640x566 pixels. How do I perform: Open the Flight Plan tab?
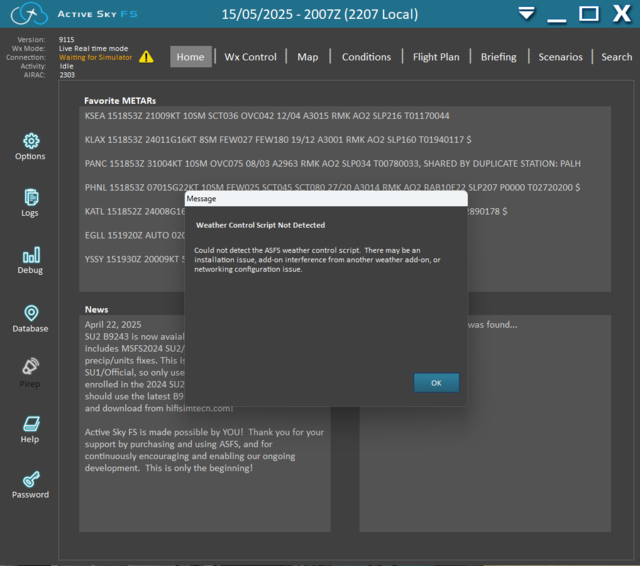(436, 57)
